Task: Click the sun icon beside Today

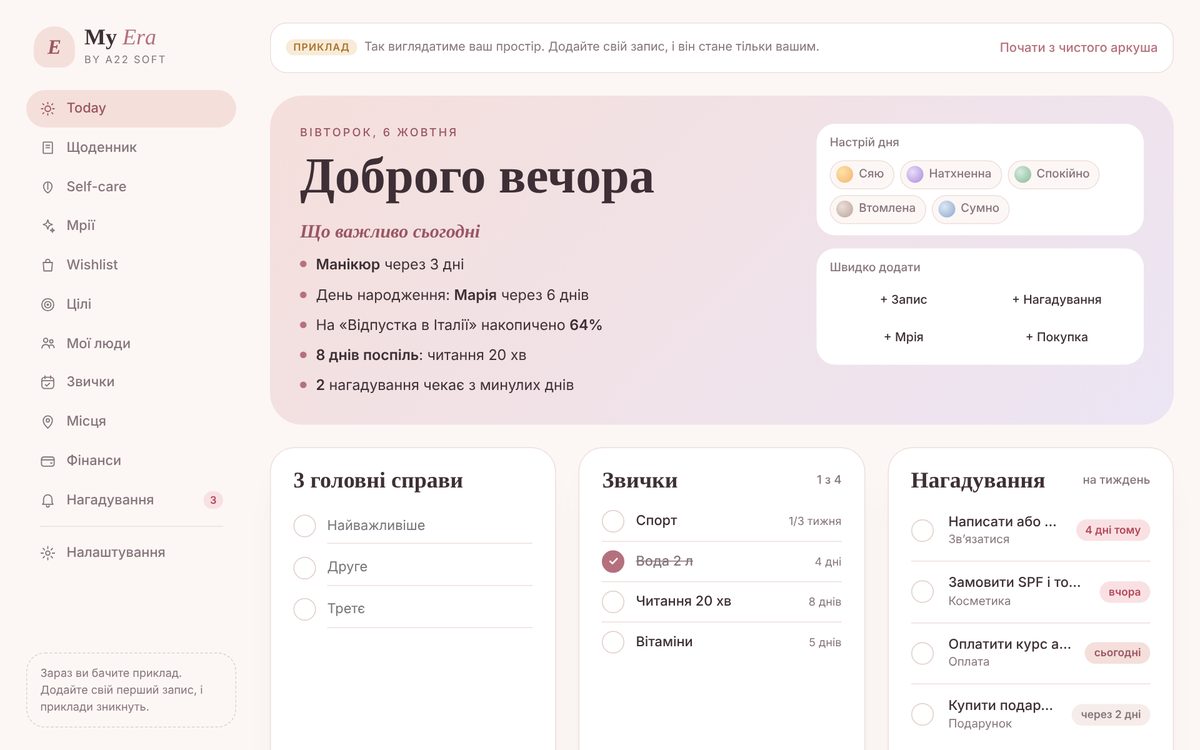Action: [x=48, y=108]
